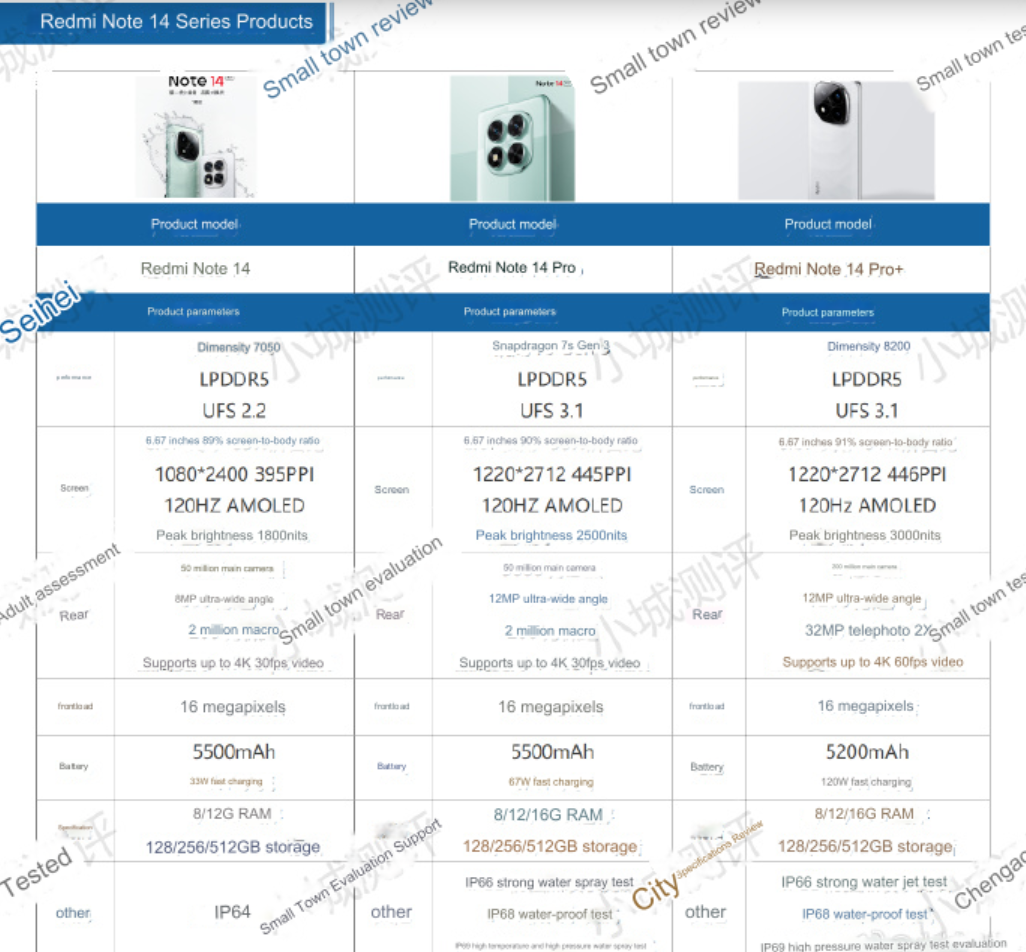The image size is (1026, 952).
Task: Select the '1220*2712 445PPI' resolution text
Action: [x=552, y=474]
